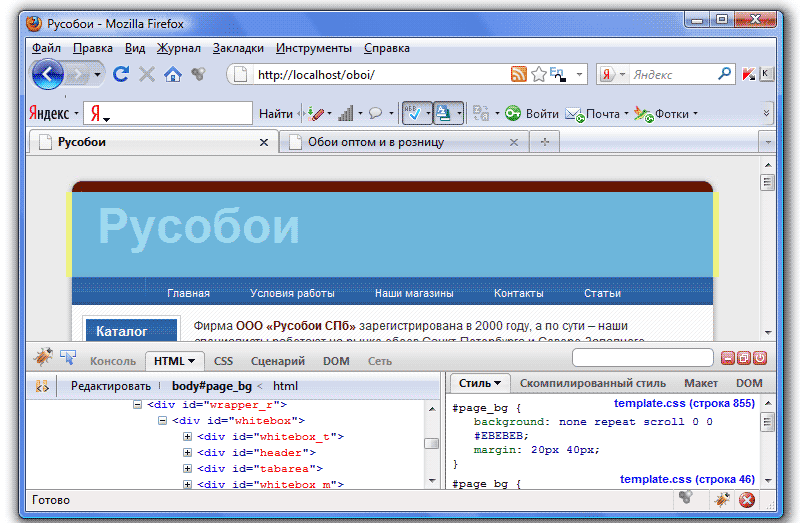Viewport: 800px width, 523px height.
Task: Click the search magnifier in Yandex search box
Action: pyautogui.click(x=725, y=74)
